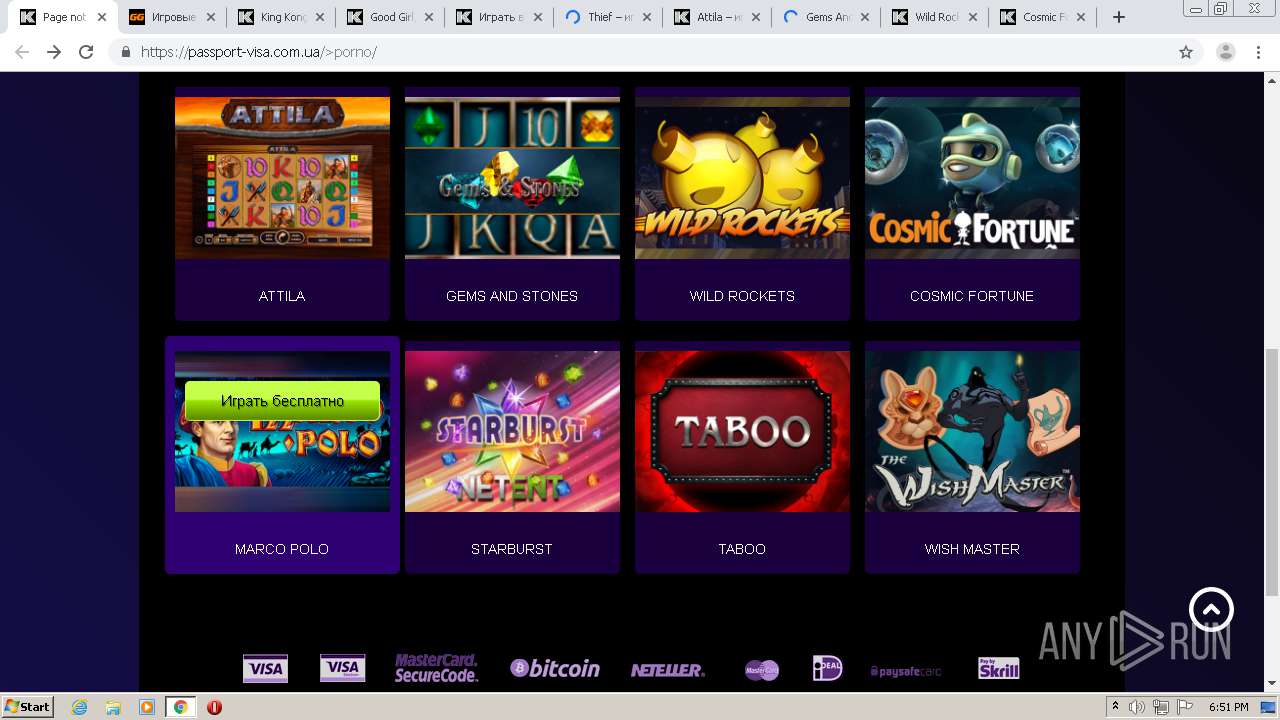Click the page vertical scrollbar thumb
Screen dimensions: 1280x720
point(1271,471)
